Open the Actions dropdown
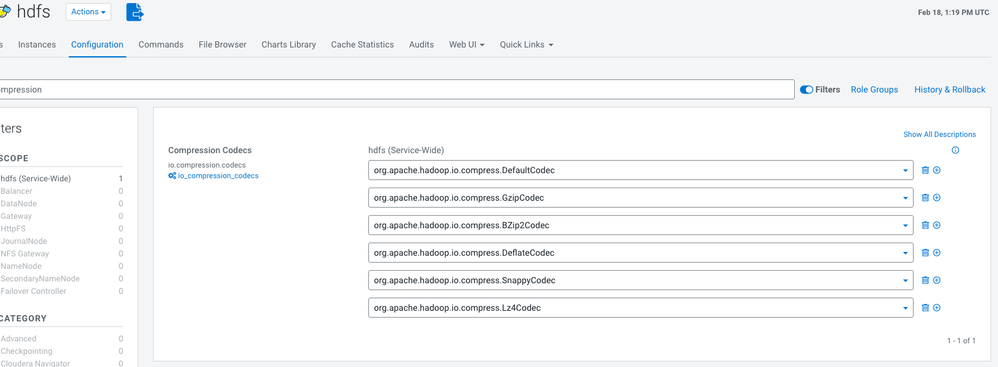 (88, 11)
